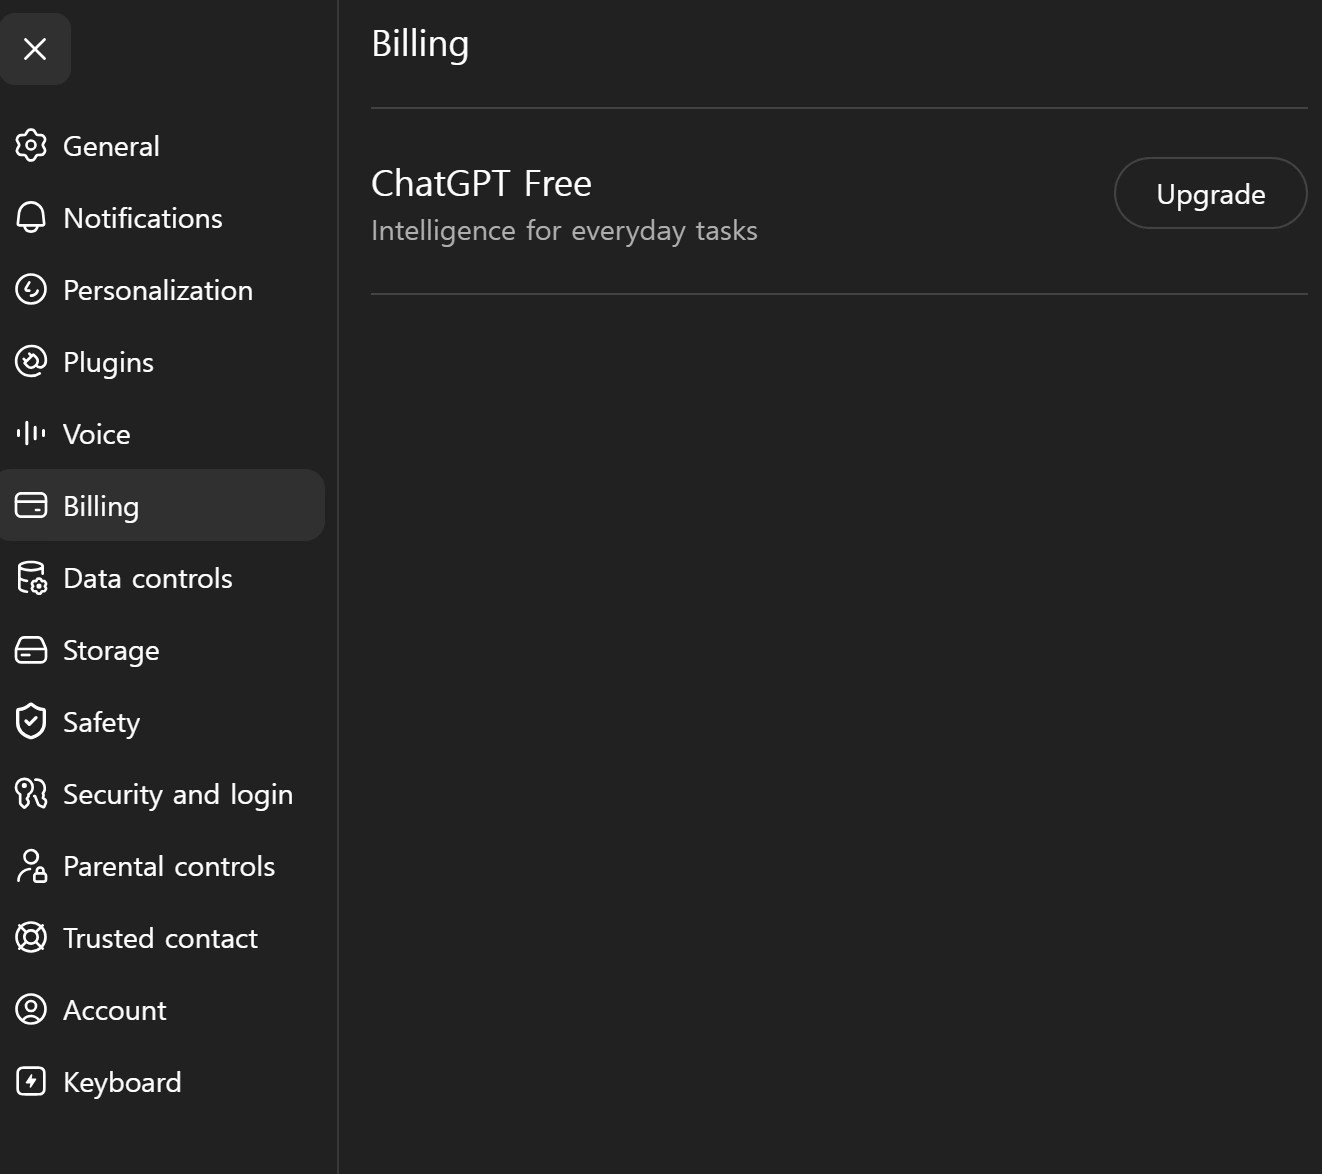Open the Personalization settings
This screenshot has height=1174, width=1322.
162,290
